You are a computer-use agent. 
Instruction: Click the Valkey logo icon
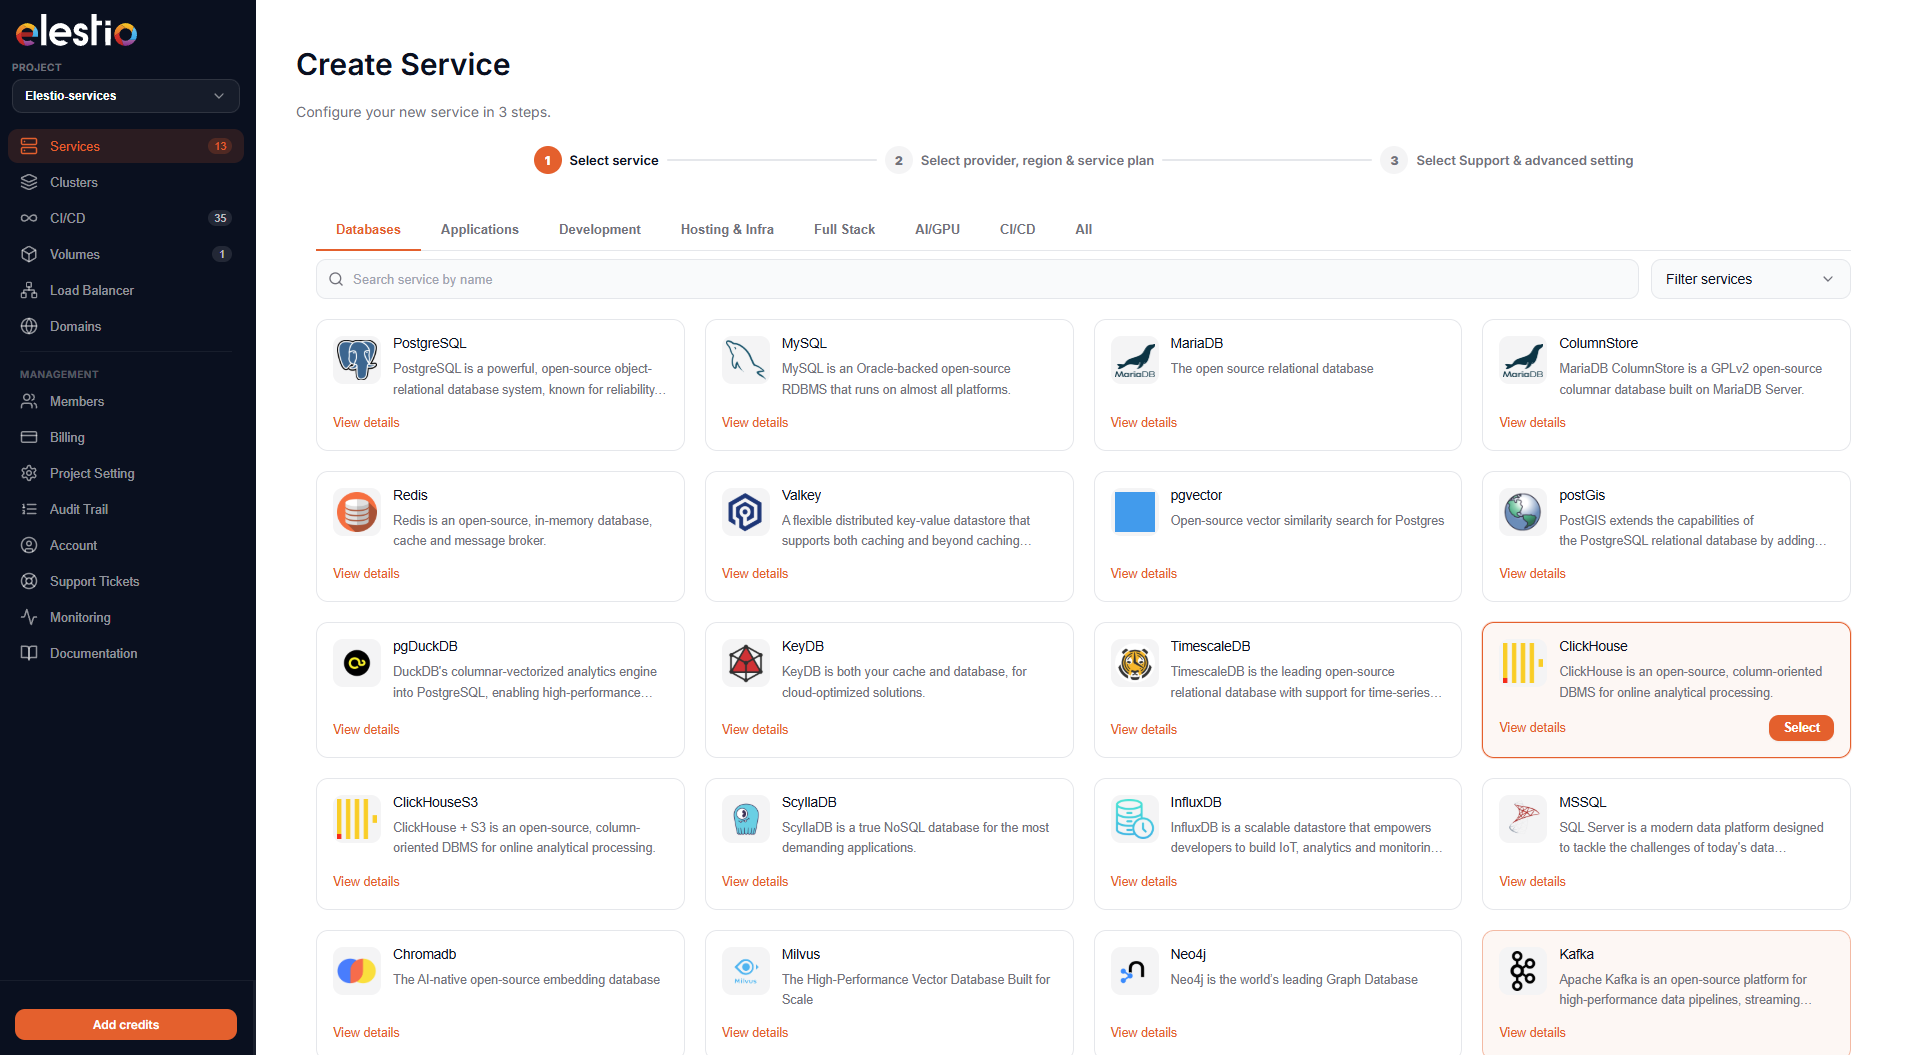(x=746, y=512)
